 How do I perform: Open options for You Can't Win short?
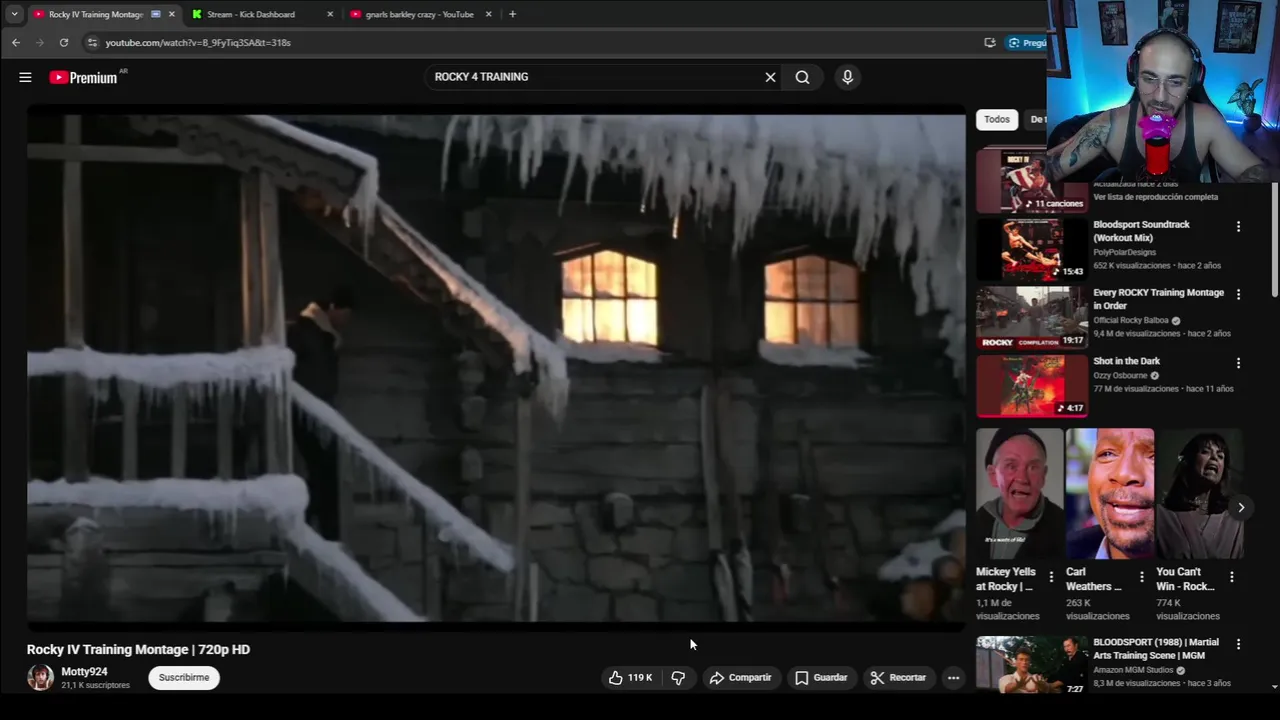(x=1231, y=577)
